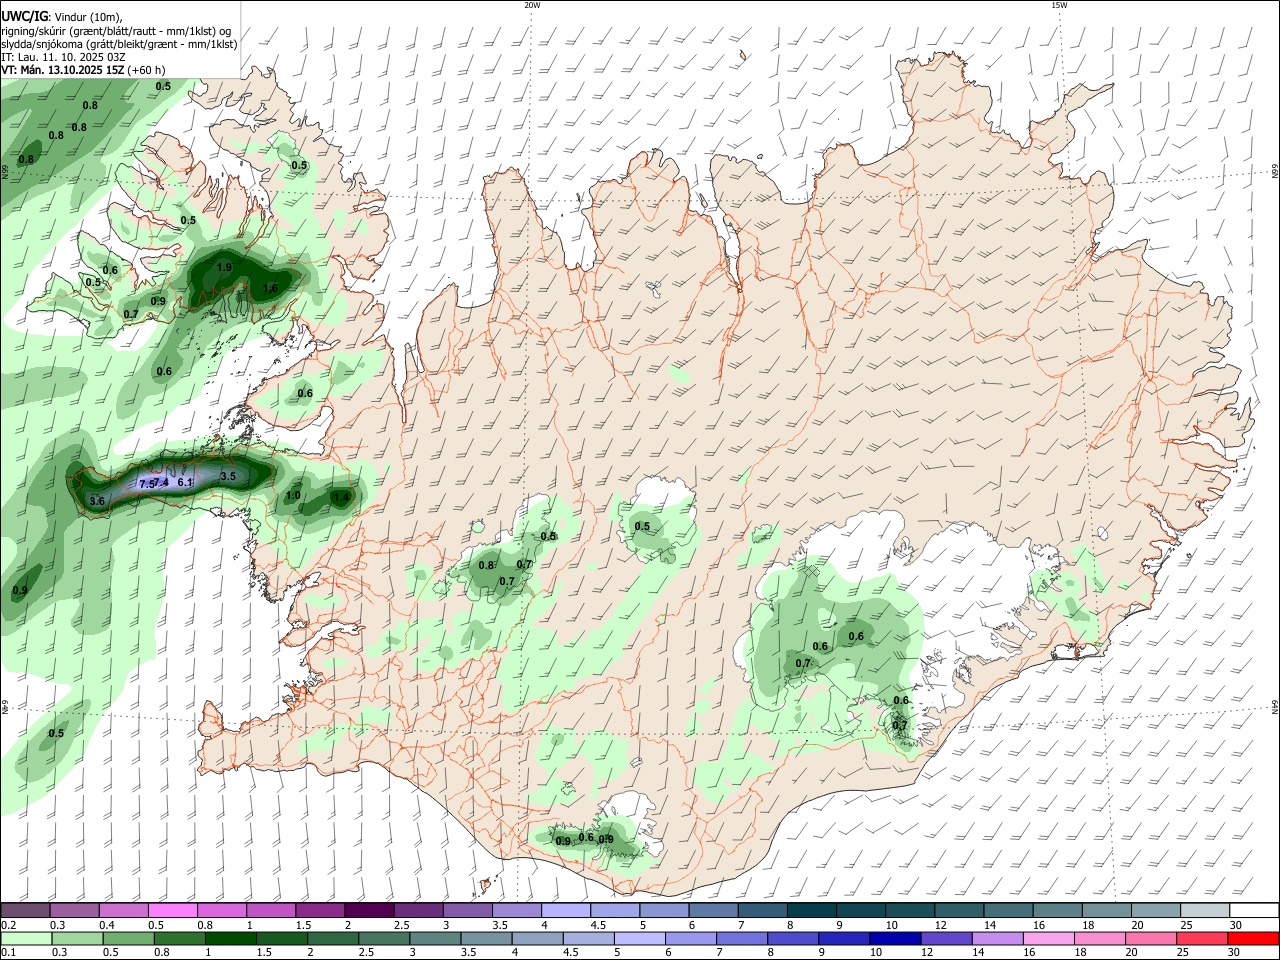Click the lightest green lower swatch between 0.1 and 0.3
The height and width of the screenshot is (960, 1280).
[x=27, y=938]
